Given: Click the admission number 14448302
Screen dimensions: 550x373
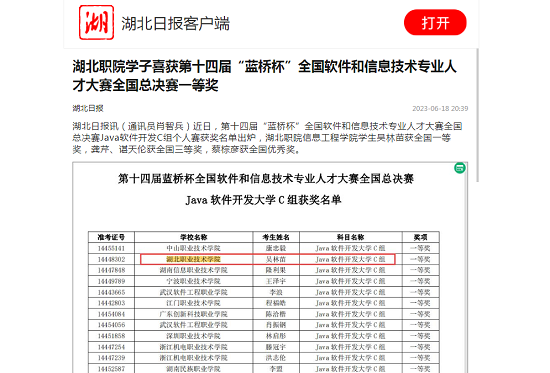Looking at the screenshot, I should coord(111,259).
